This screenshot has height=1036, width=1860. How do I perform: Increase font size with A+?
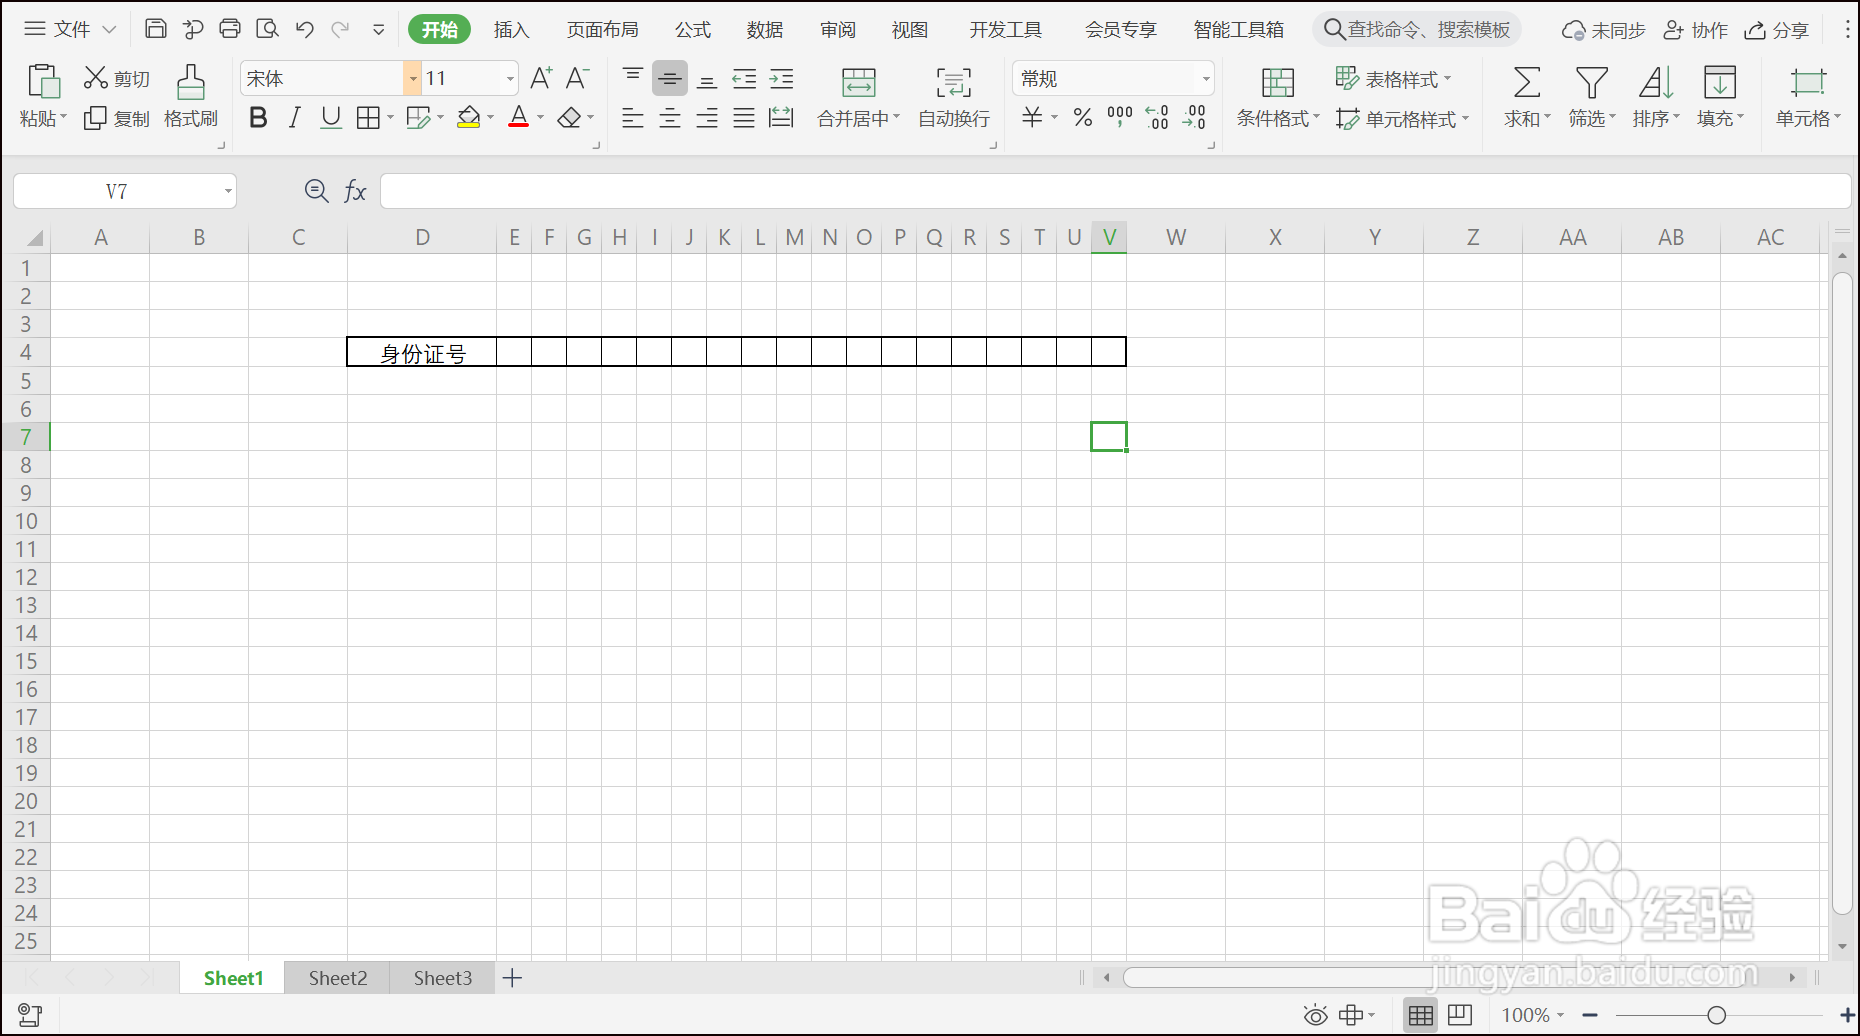tap(541, 78)
